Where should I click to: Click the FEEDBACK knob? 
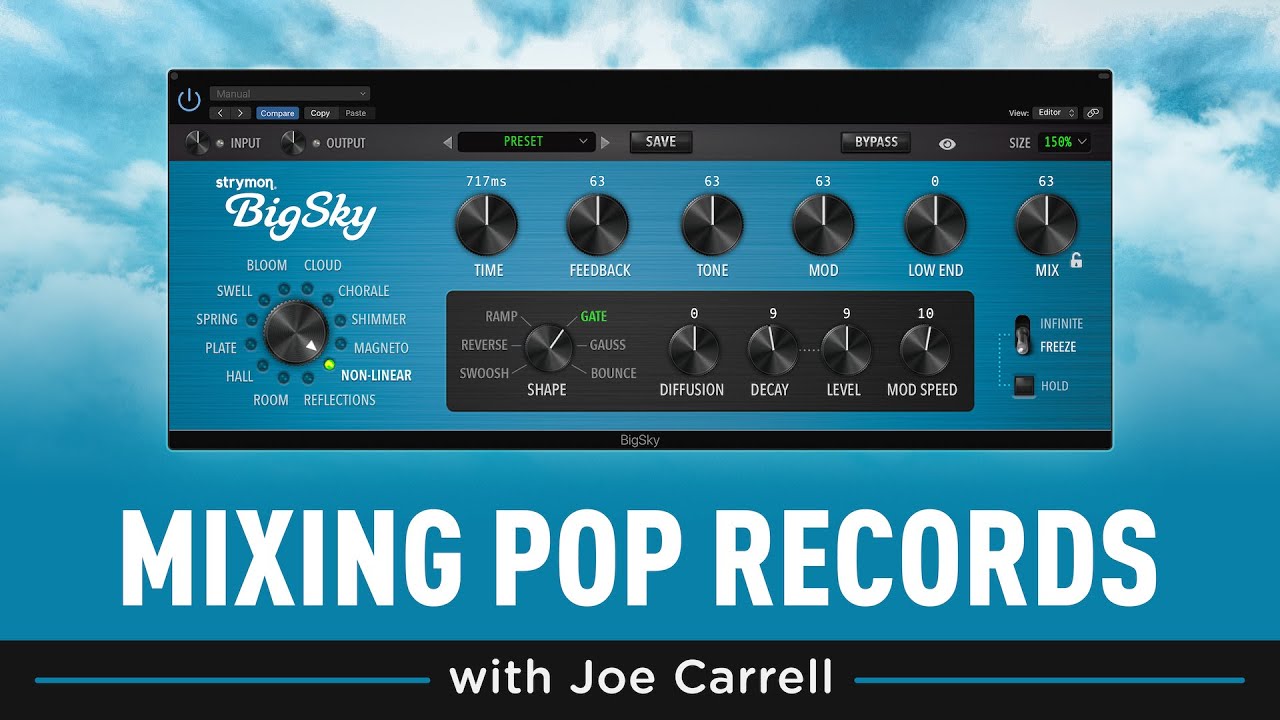click(598, 225)
